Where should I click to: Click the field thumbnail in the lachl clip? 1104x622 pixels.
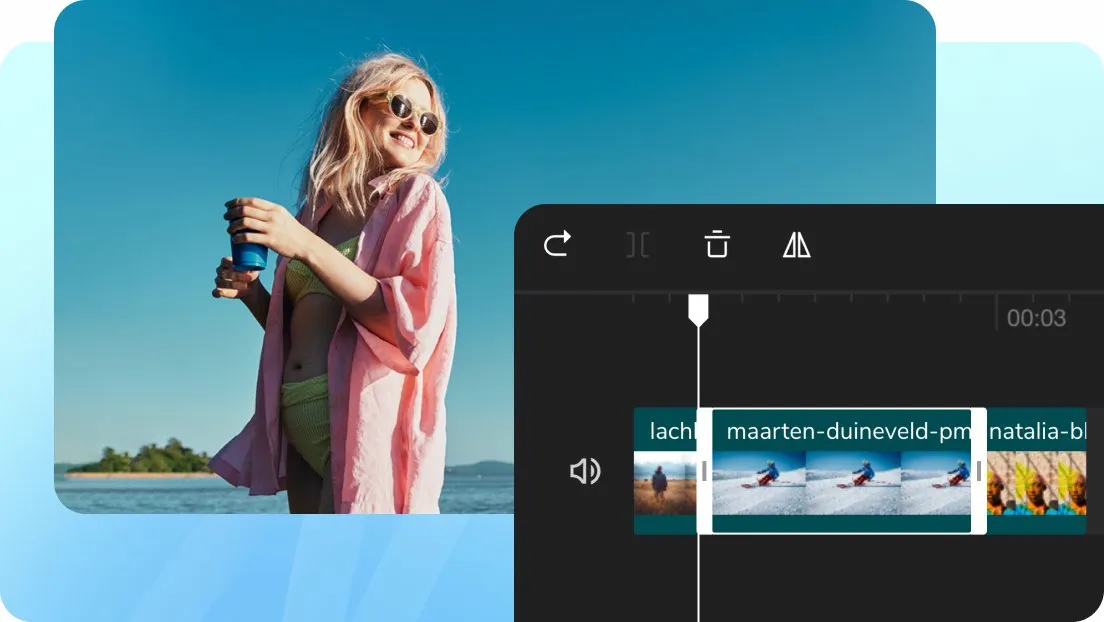click(x=664, y=483)
